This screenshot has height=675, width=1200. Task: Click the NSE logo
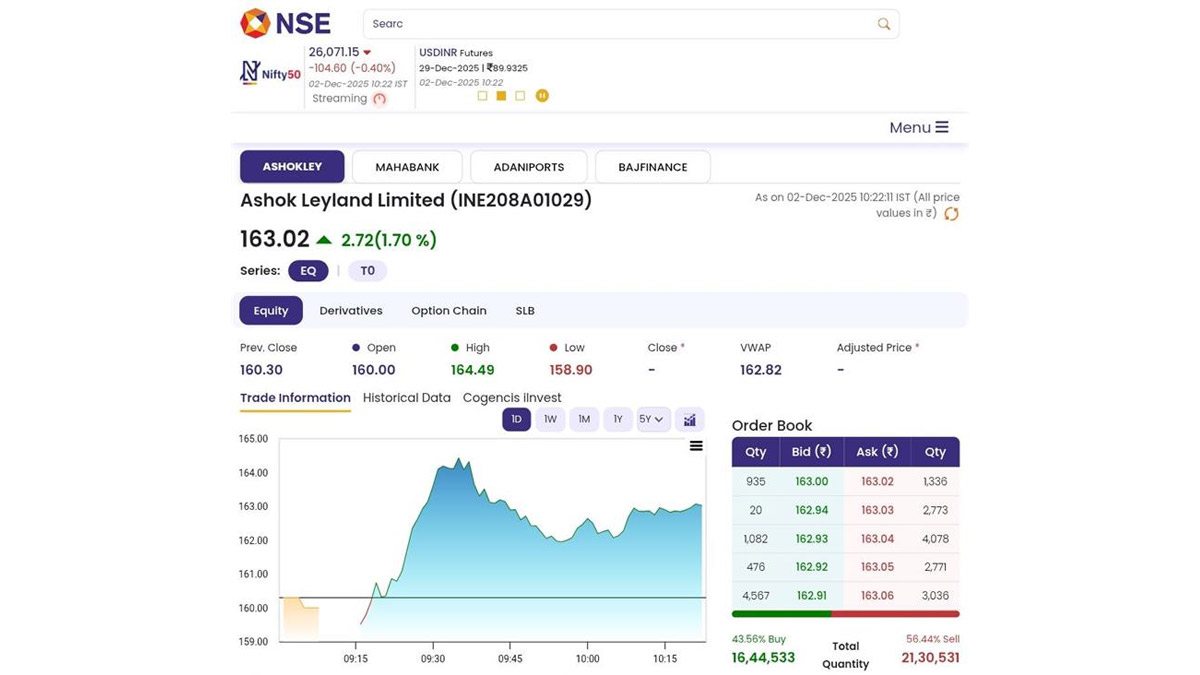tap(285, 23)
